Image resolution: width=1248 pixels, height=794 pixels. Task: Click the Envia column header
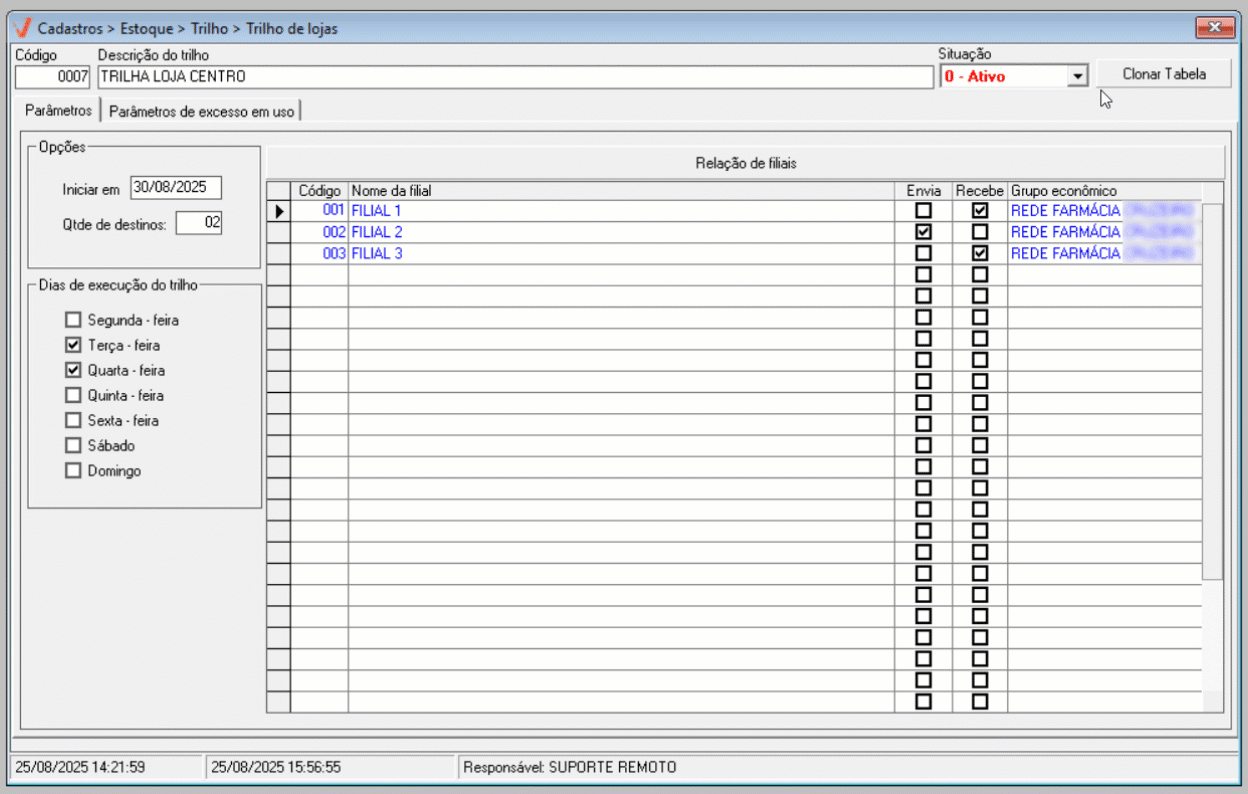[x=923, y=191]
